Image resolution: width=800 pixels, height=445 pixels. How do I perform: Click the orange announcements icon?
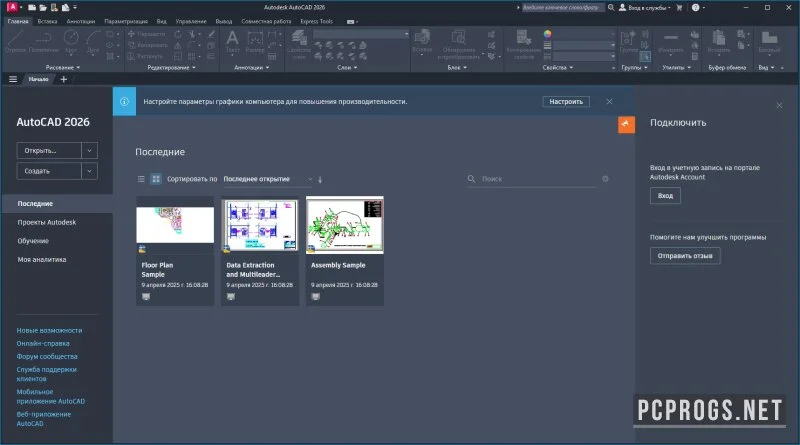coord(627,125)
